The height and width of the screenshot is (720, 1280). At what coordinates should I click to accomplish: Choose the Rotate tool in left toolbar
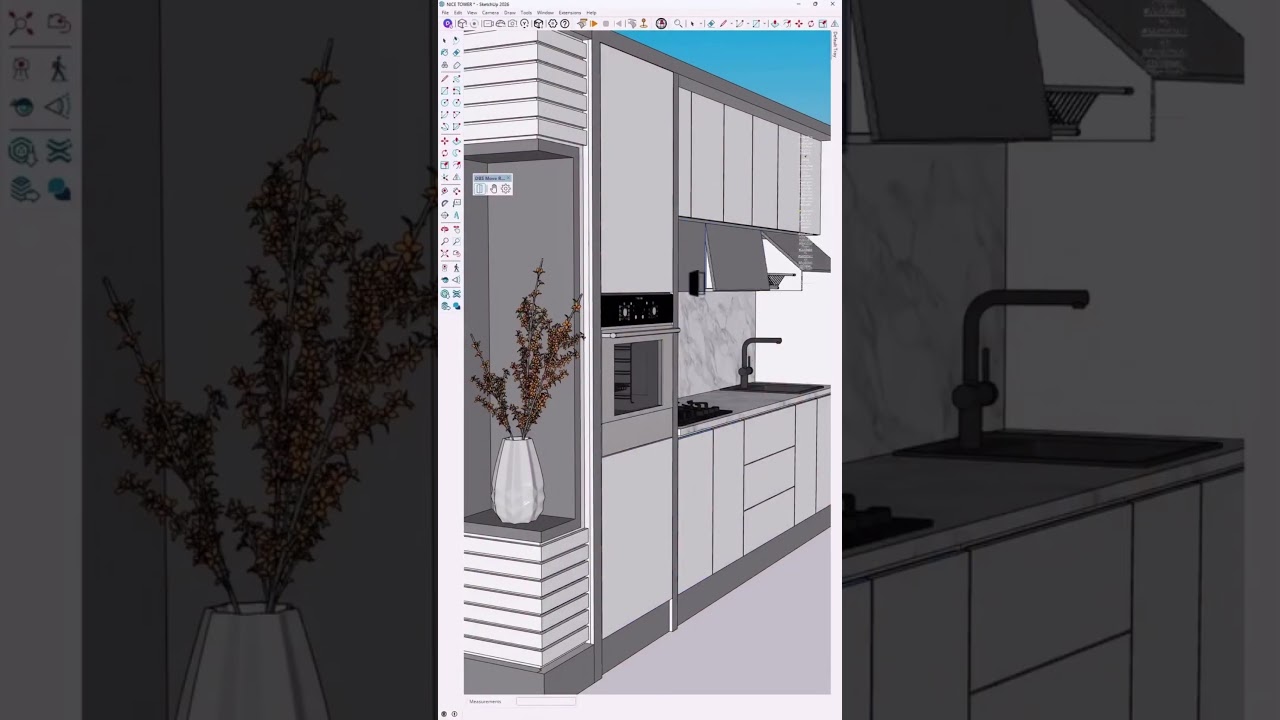tap(444, 153)
